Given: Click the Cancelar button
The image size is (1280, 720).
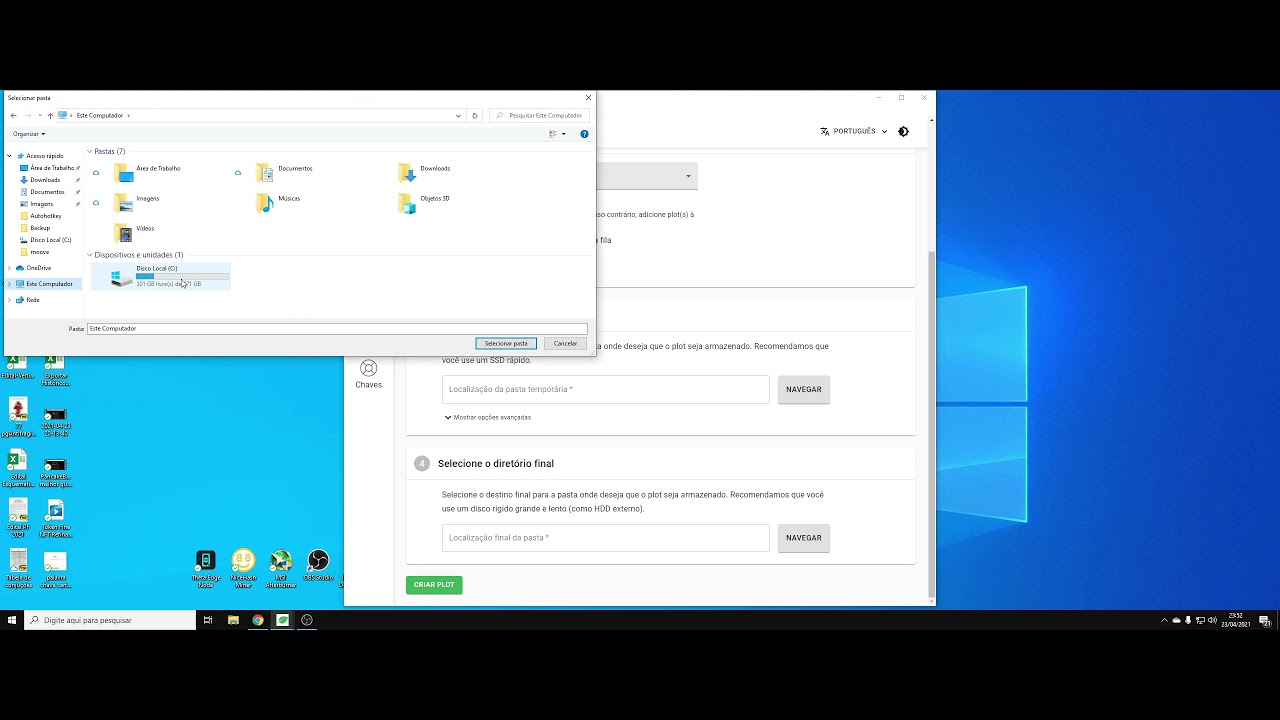Looking at the screenshot, I should click(x=565, y=343).
